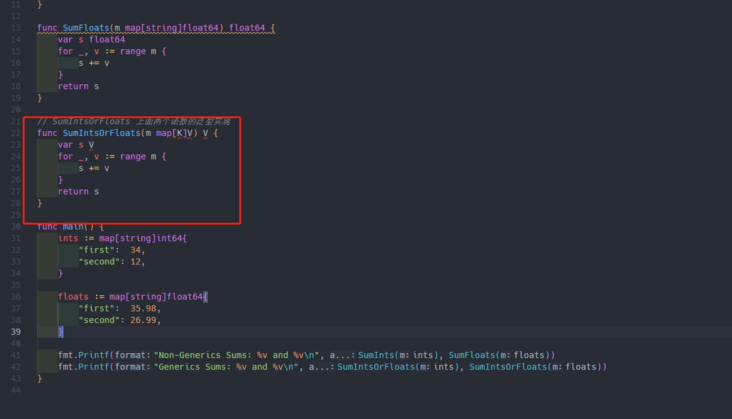Click line number 22 in the gutter

coord(16,133)
